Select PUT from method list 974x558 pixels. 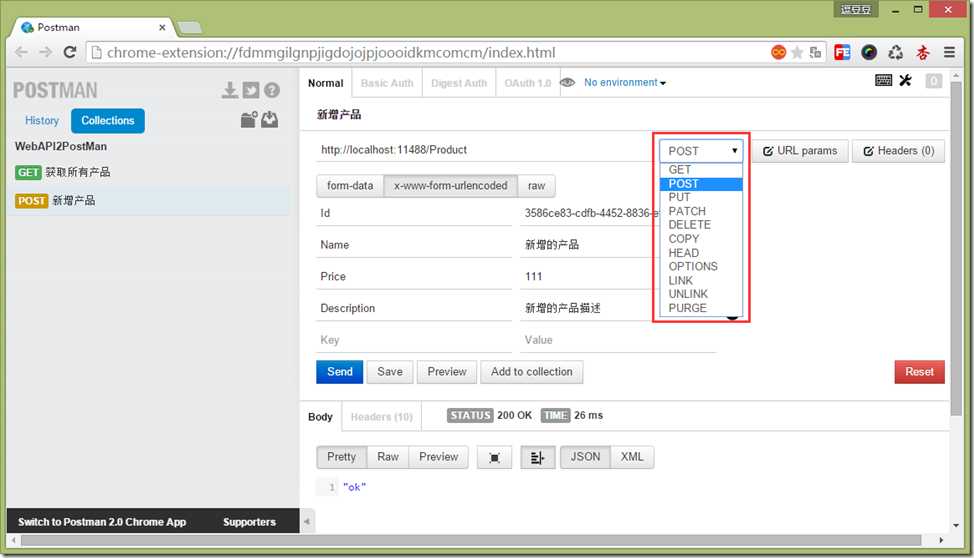point(701,197)
